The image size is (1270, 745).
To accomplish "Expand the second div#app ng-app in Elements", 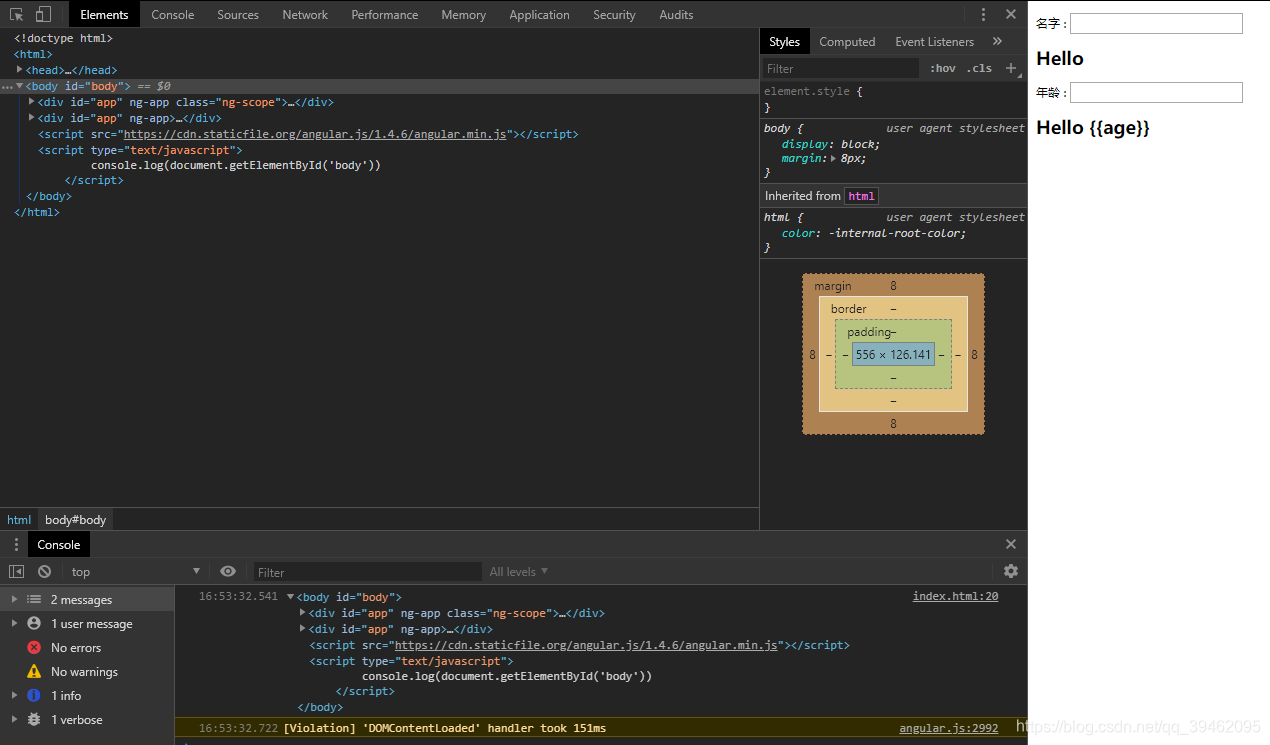I will (32, 118).
